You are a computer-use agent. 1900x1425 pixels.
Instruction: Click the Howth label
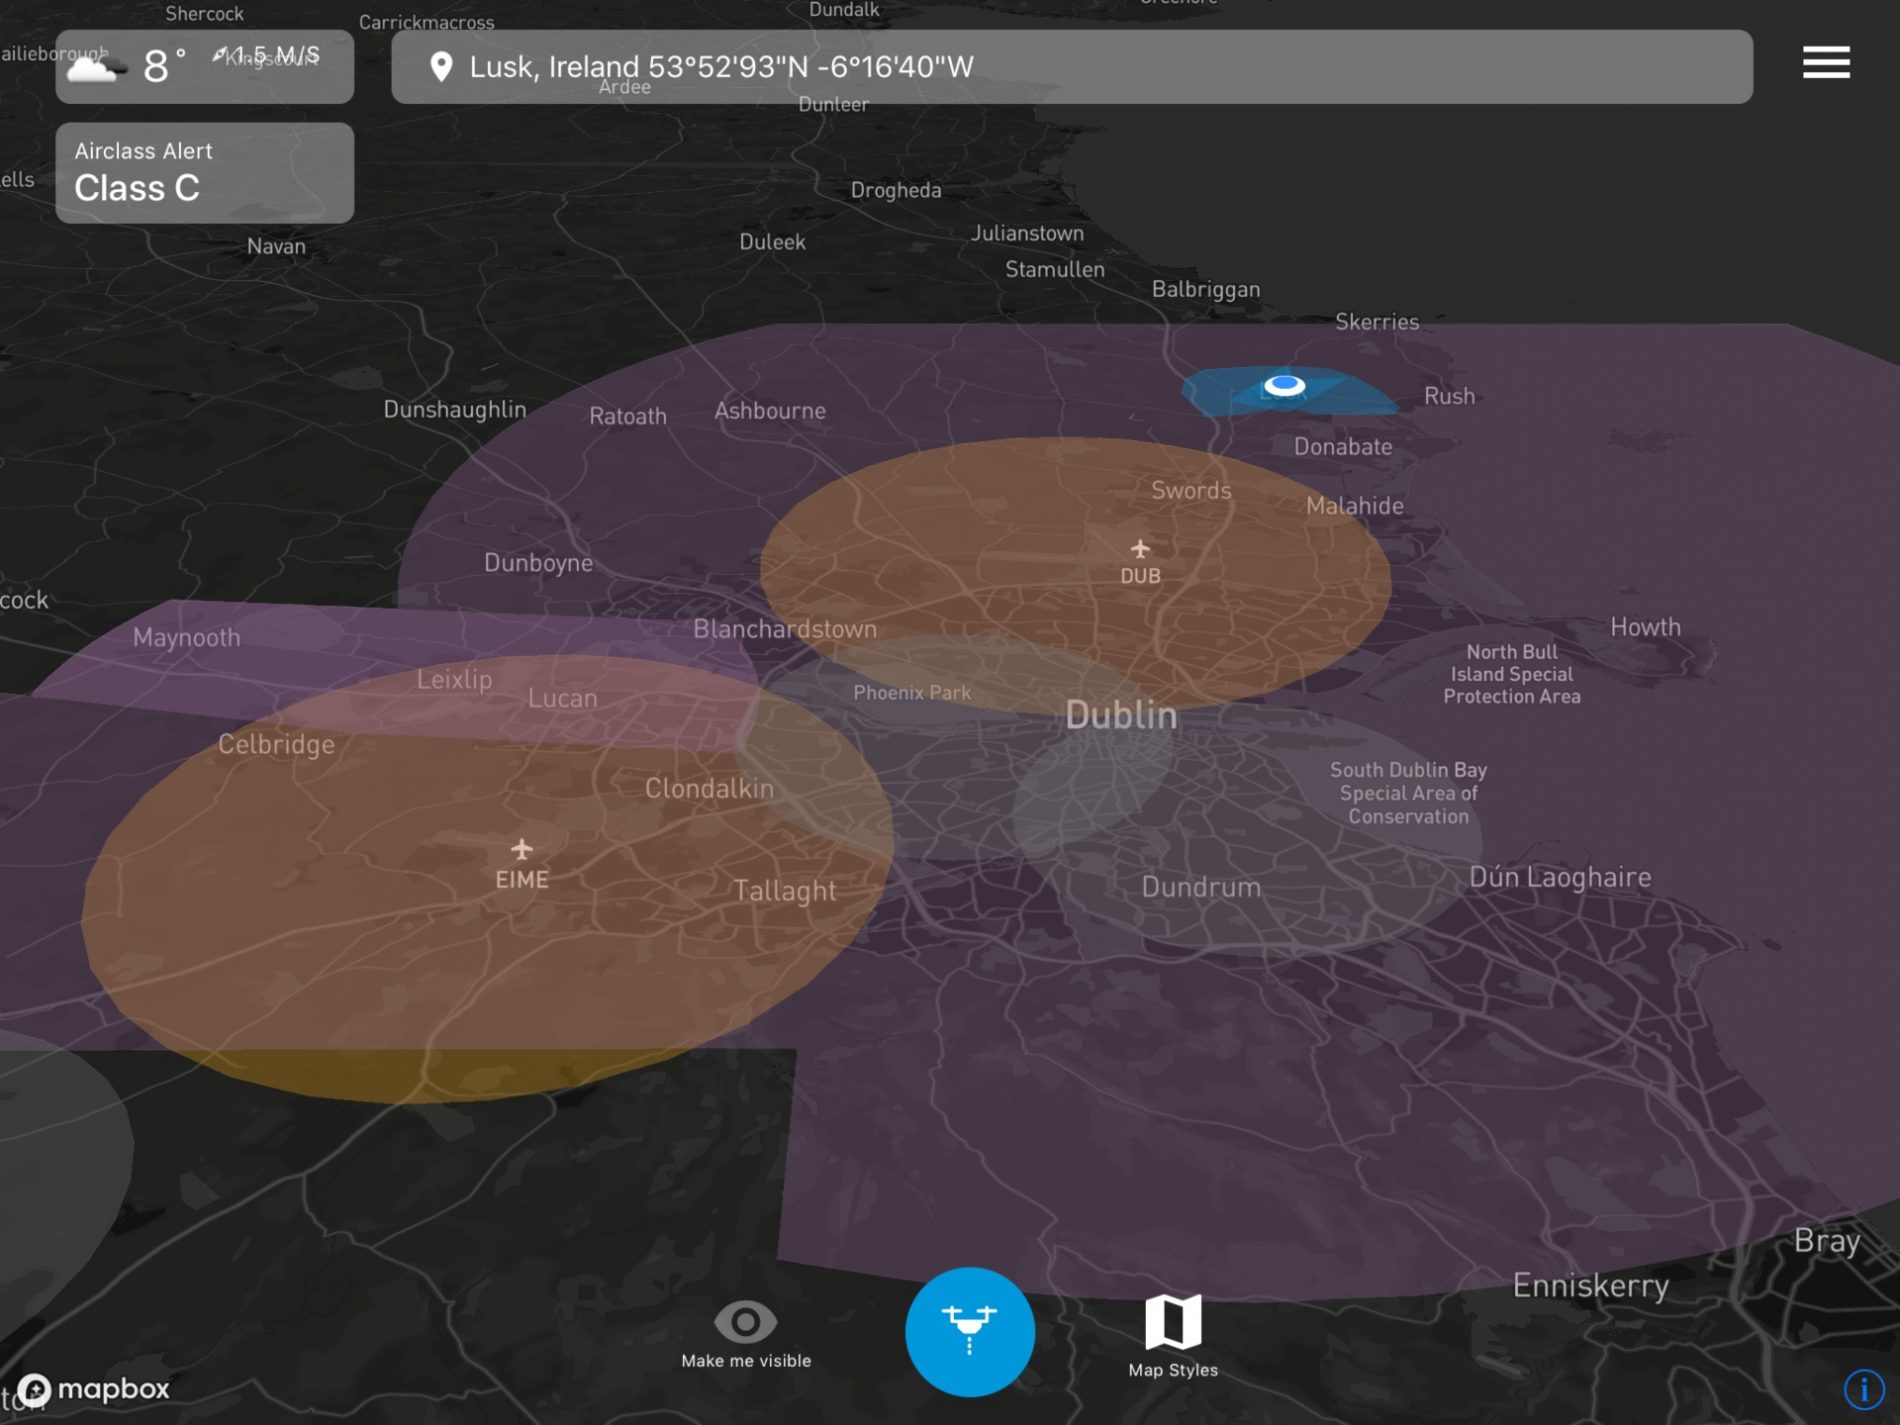coord(1645,627)
